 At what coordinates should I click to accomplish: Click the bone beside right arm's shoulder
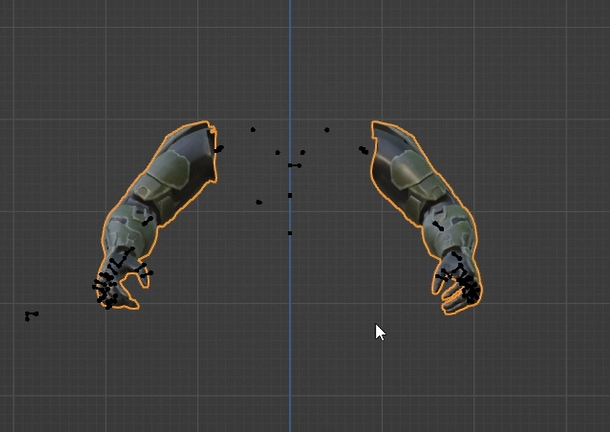(363, 150)
